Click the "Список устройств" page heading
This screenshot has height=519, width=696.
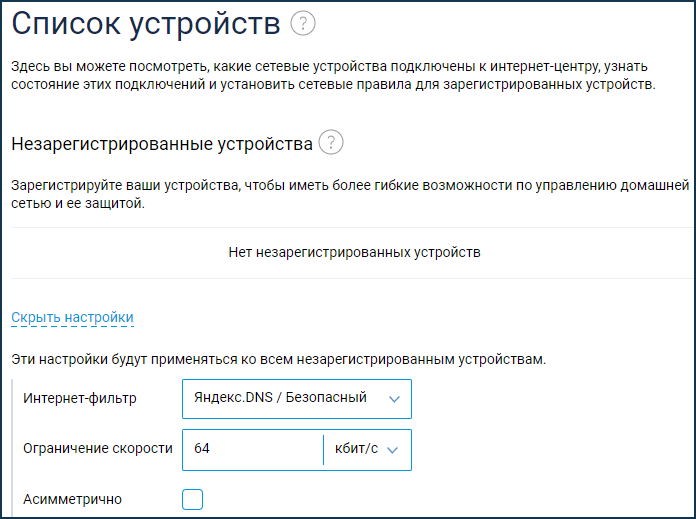pos(147,24)
